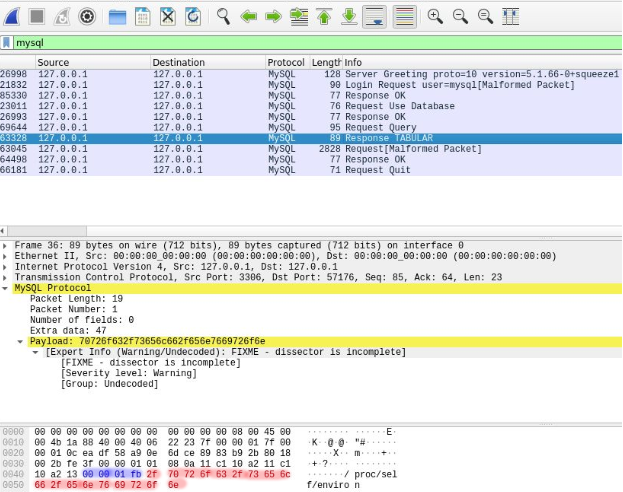
Task: Expand the Transmission Control Protocol section
Action: coord(7,277)
